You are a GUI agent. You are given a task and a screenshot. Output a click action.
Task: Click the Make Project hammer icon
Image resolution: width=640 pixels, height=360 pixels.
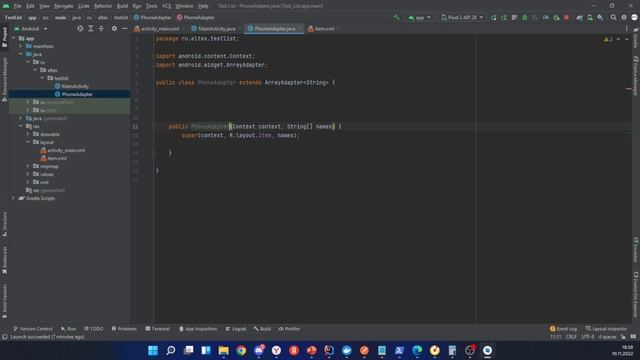pos(396,18)
